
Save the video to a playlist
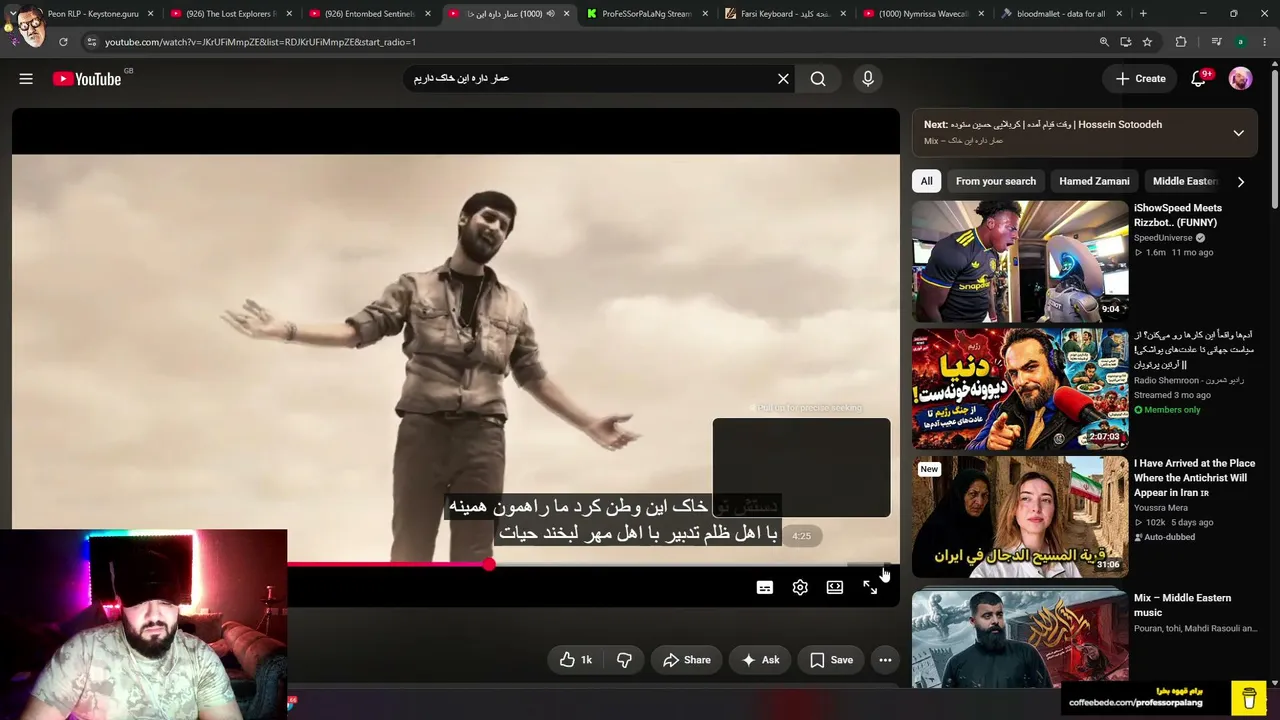tap(831, 660)
